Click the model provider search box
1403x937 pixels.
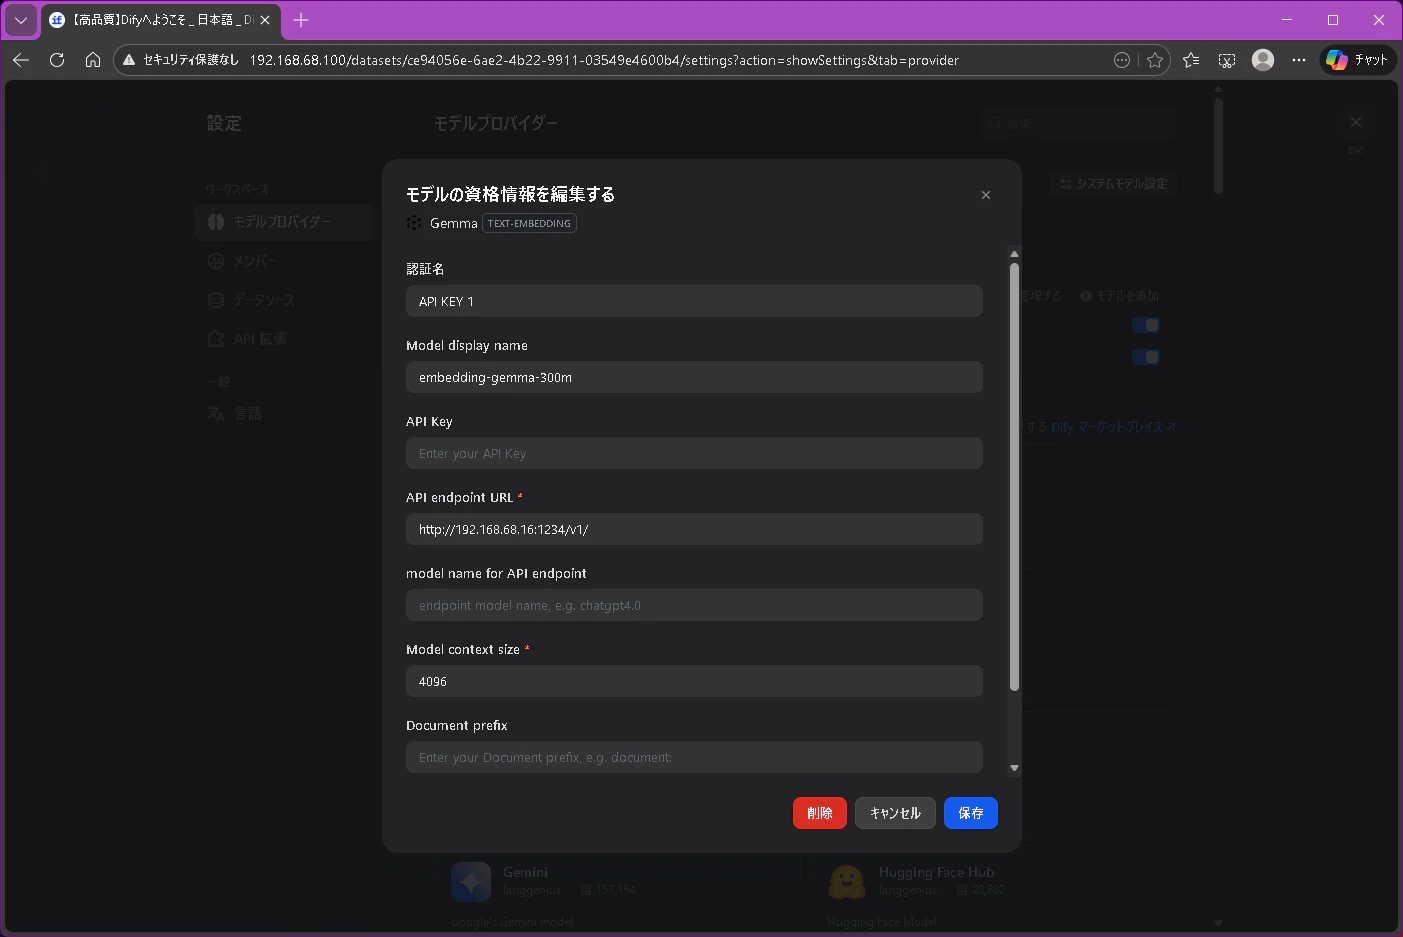(1078, 123)
